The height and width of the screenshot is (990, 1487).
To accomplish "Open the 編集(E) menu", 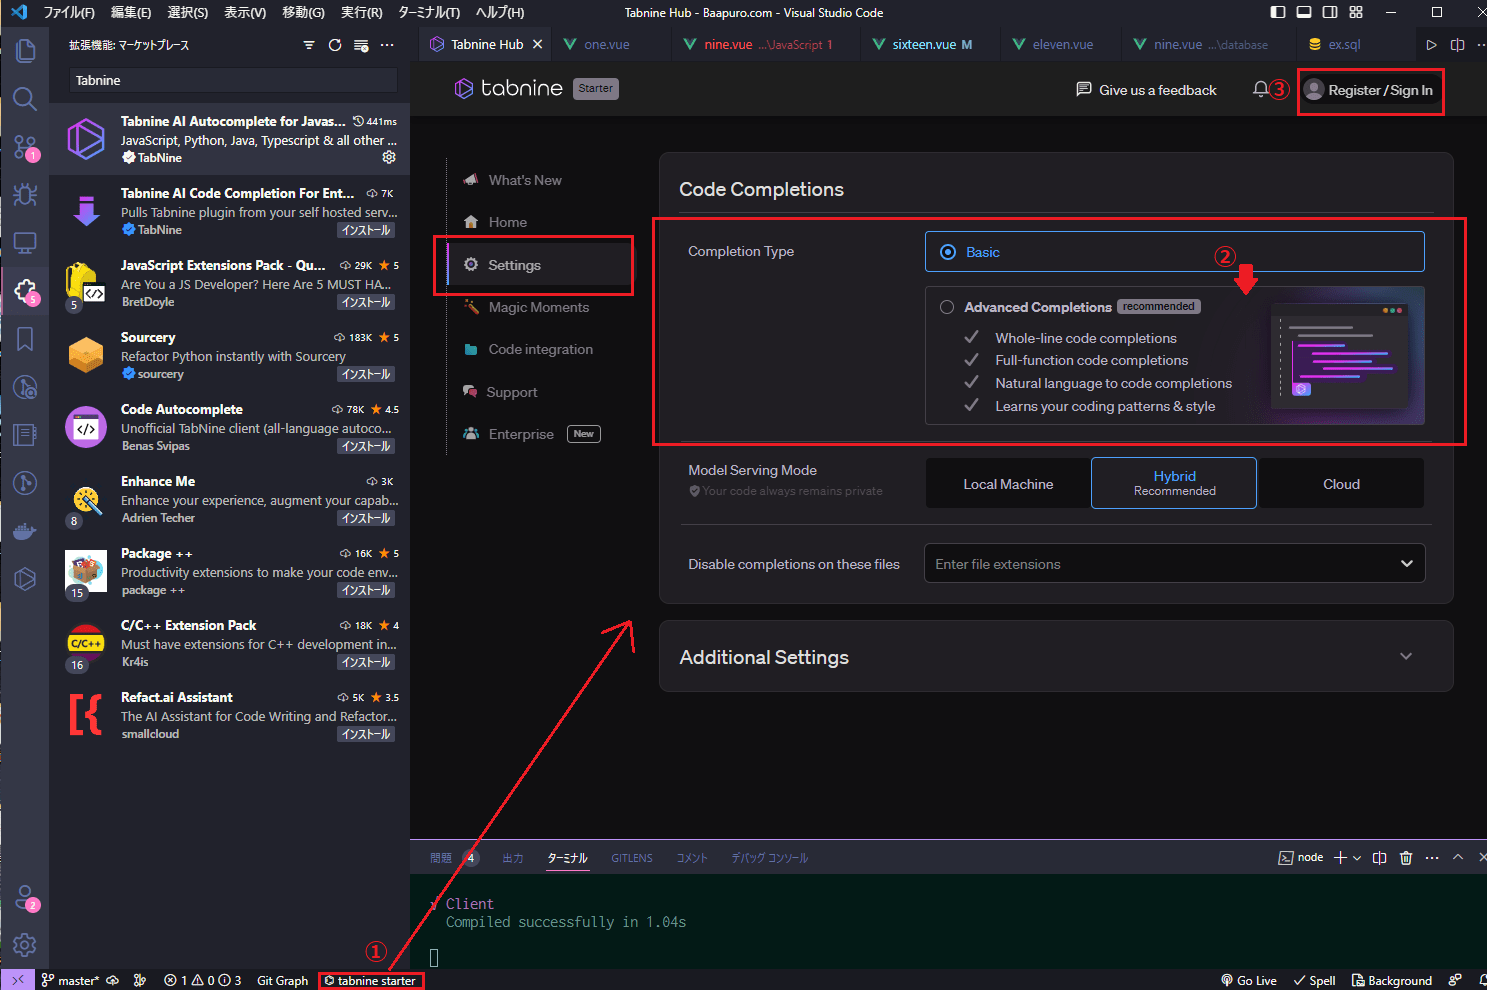I will (130, 12).
